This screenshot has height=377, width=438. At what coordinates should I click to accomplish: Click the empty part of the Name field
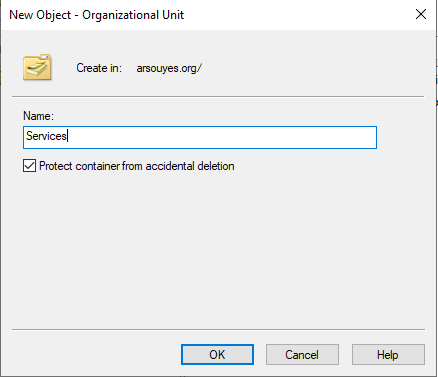(x=222, y=137)
